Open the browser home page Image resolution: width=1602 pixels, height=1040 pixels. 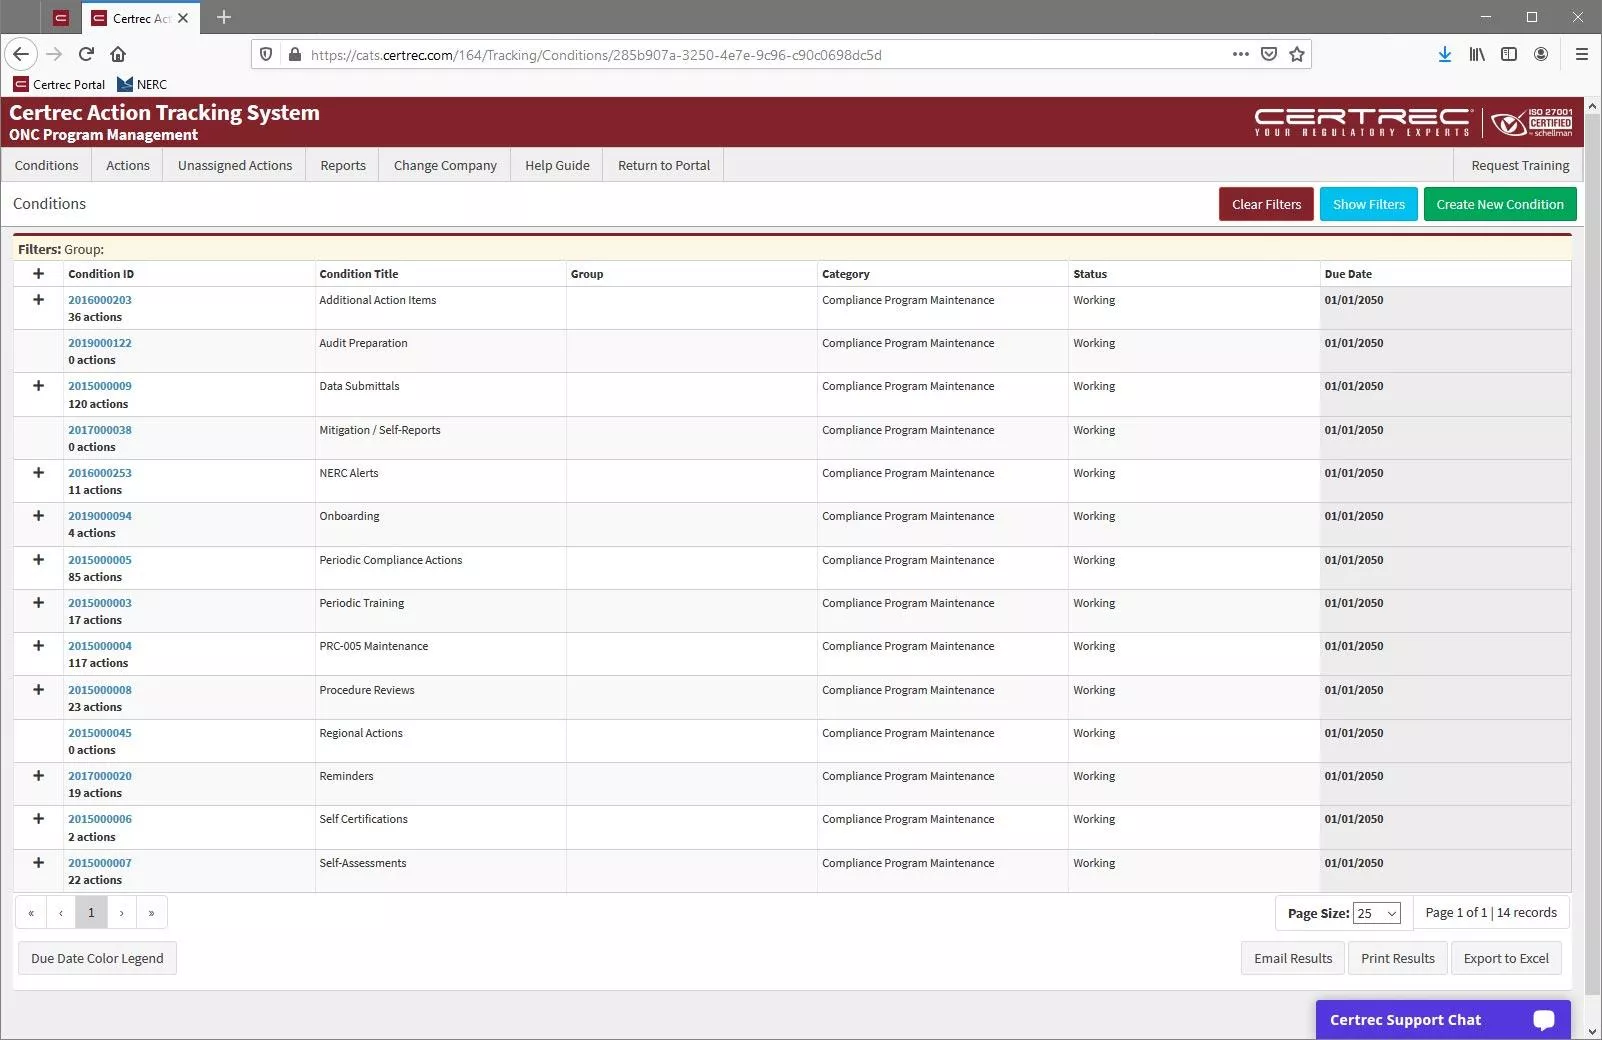[118, 54]
